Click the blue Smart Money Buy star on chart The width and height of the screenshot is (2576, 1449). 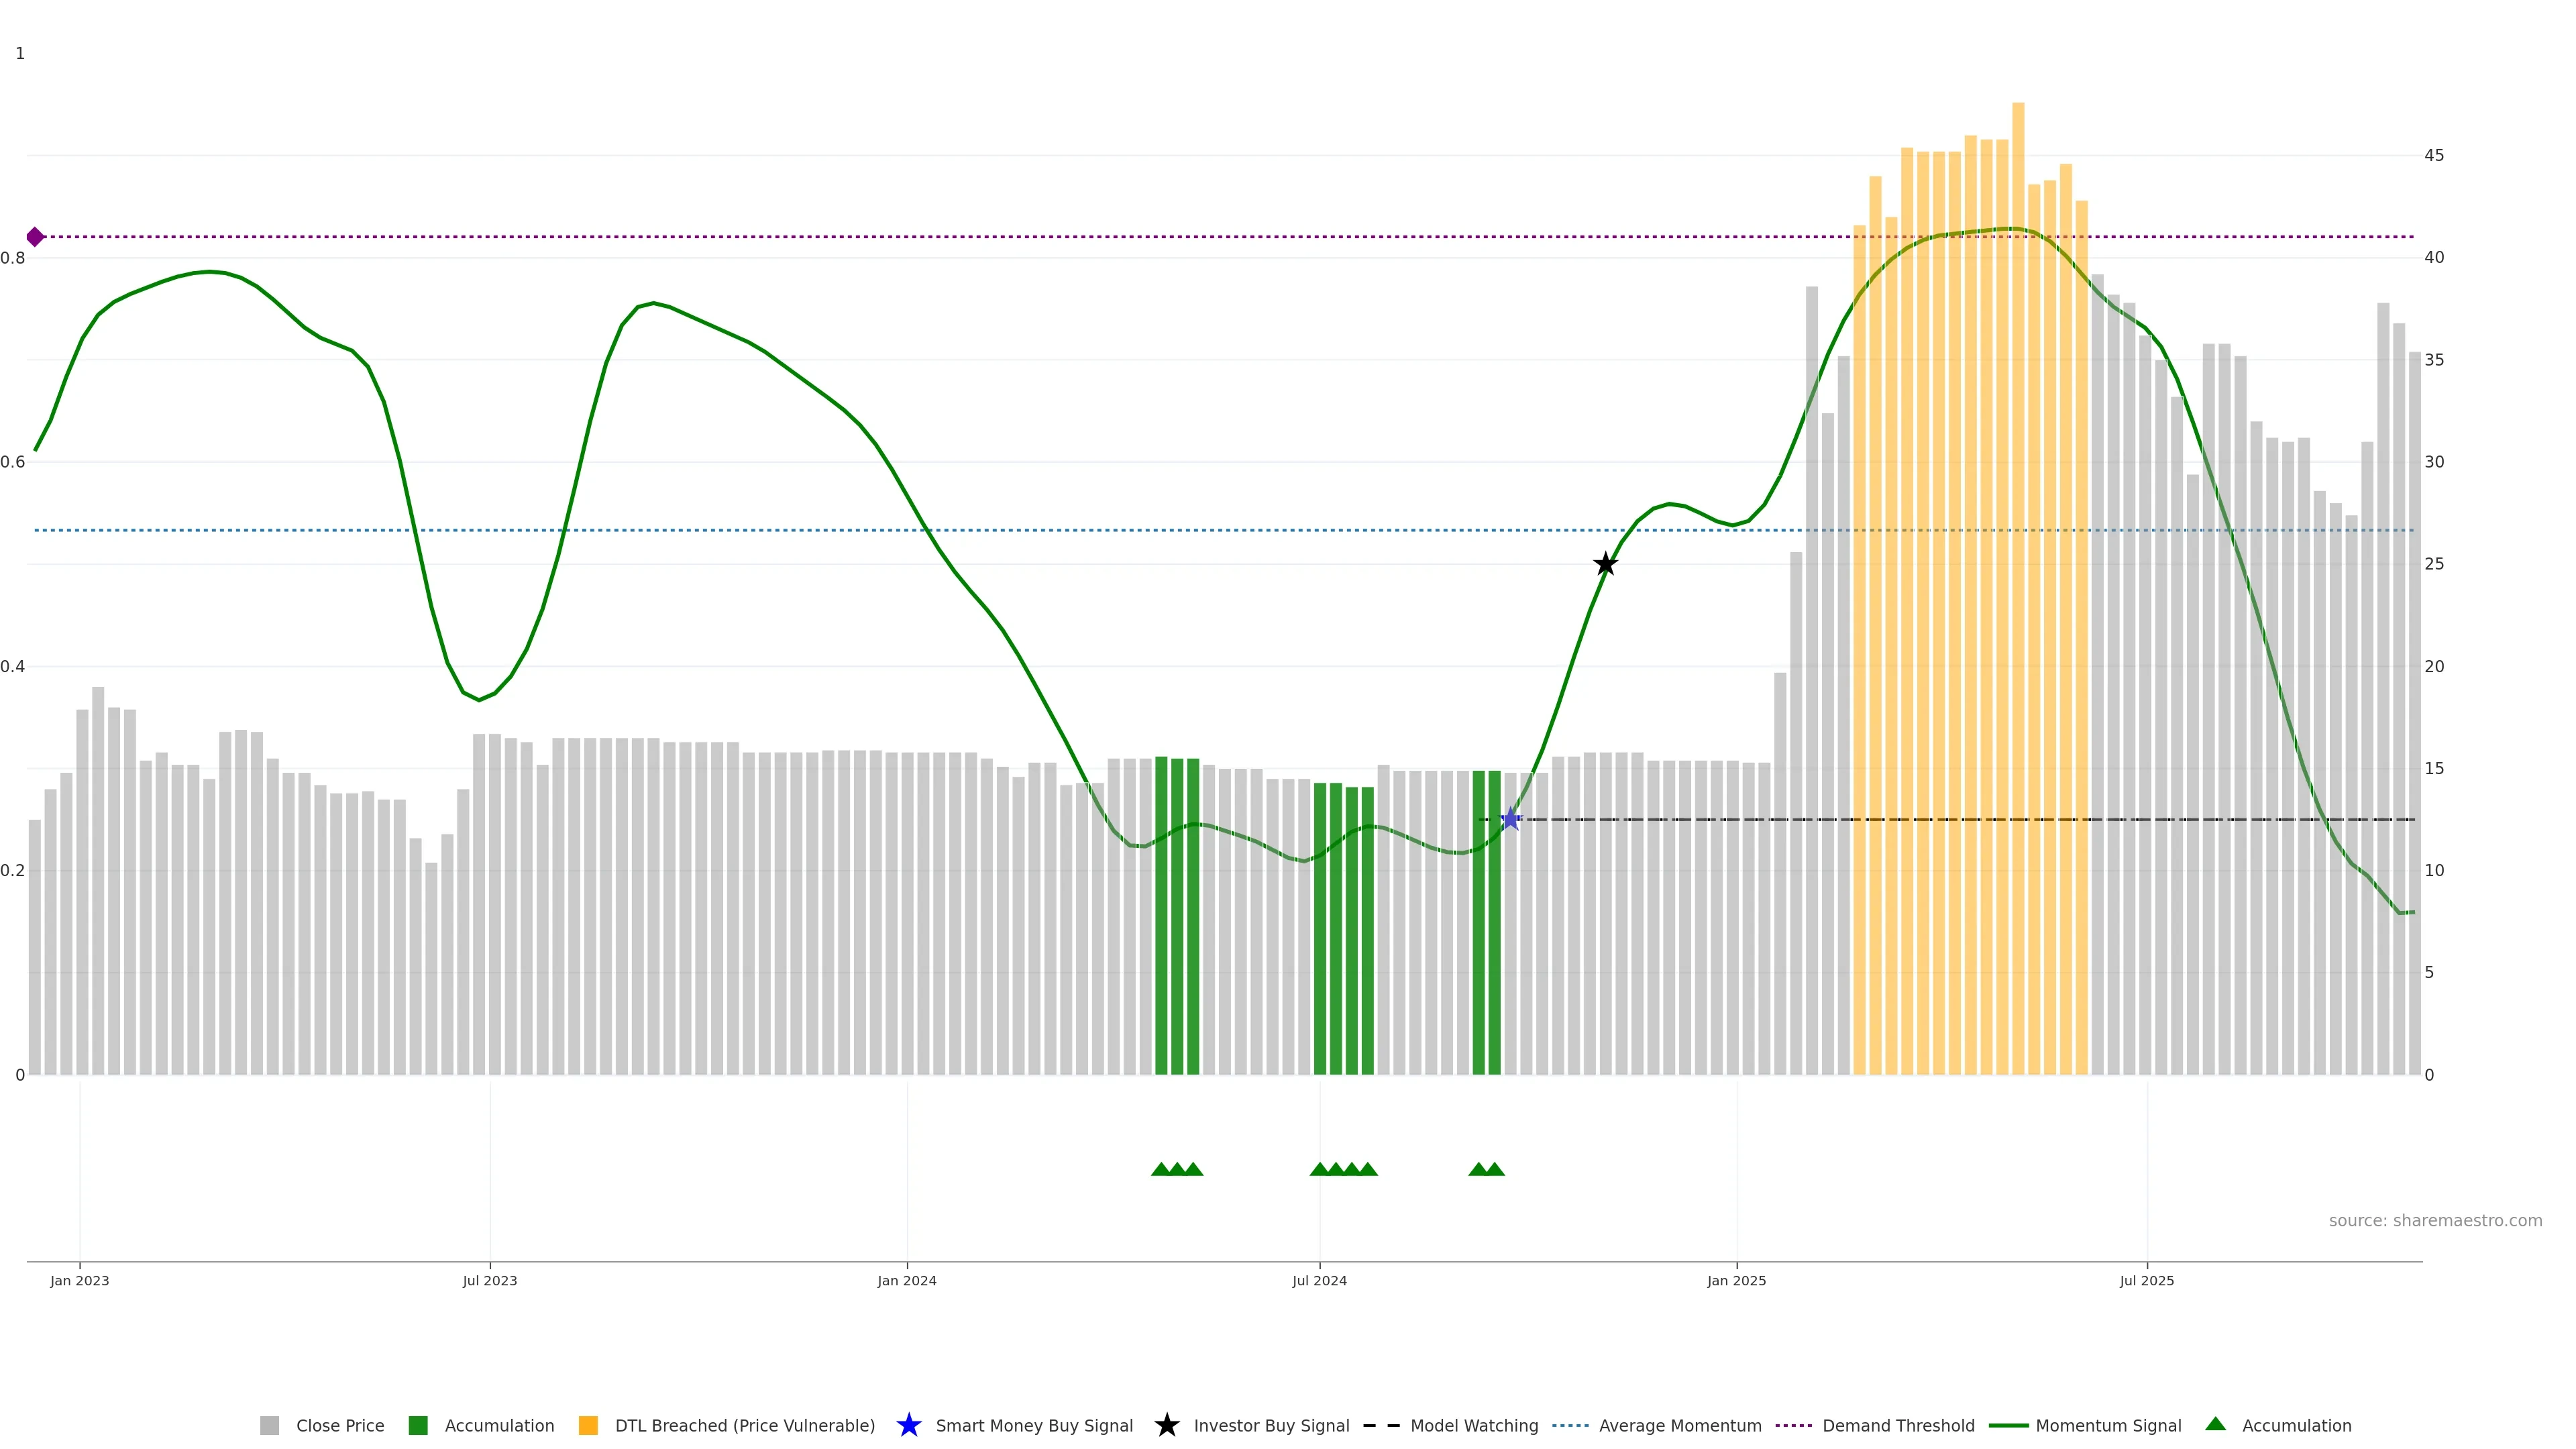pos(1510,820)
